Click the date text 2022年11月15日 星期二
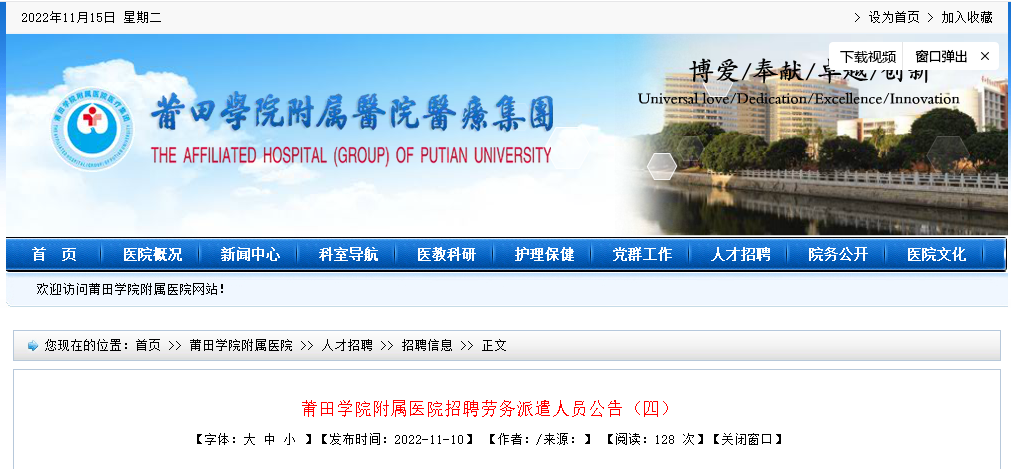1011x469 pixels. 91,18
